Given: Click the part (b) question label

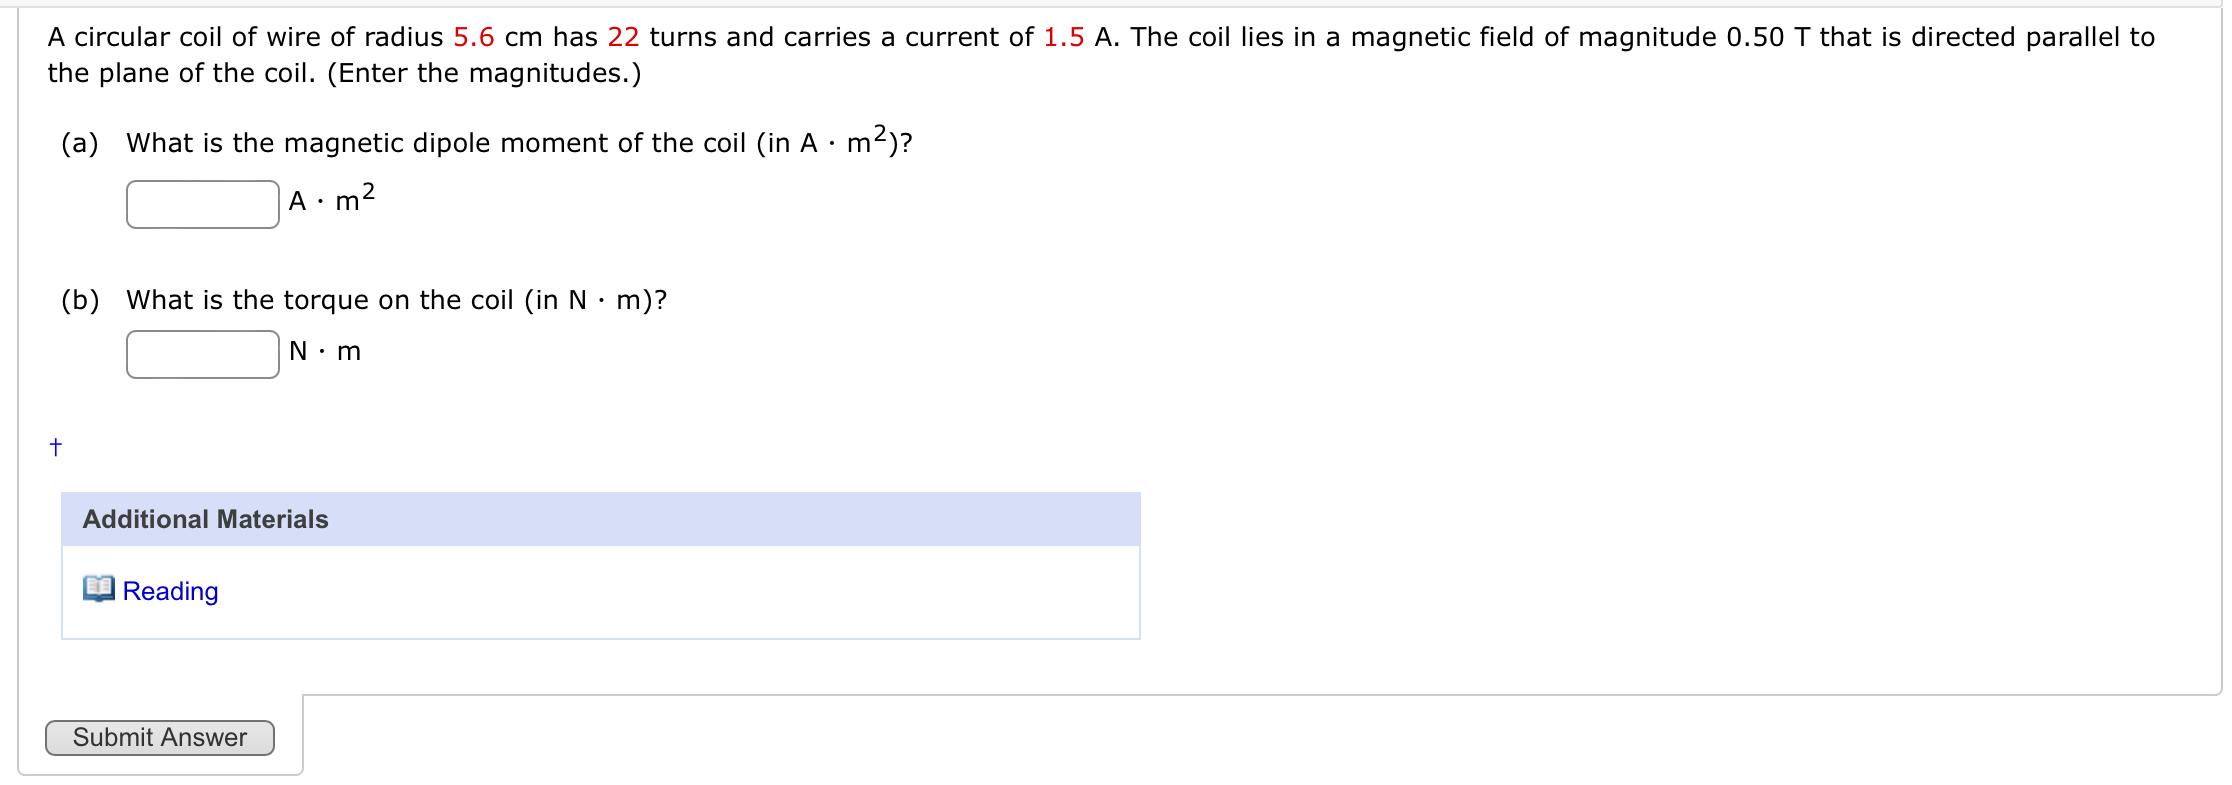Looking at the screenshot, I should click(82, 299).
